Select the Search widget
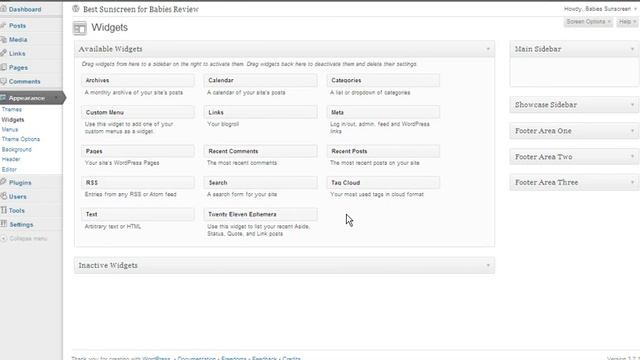The height and width of the screenshot is (360, 640). [260, 182]
